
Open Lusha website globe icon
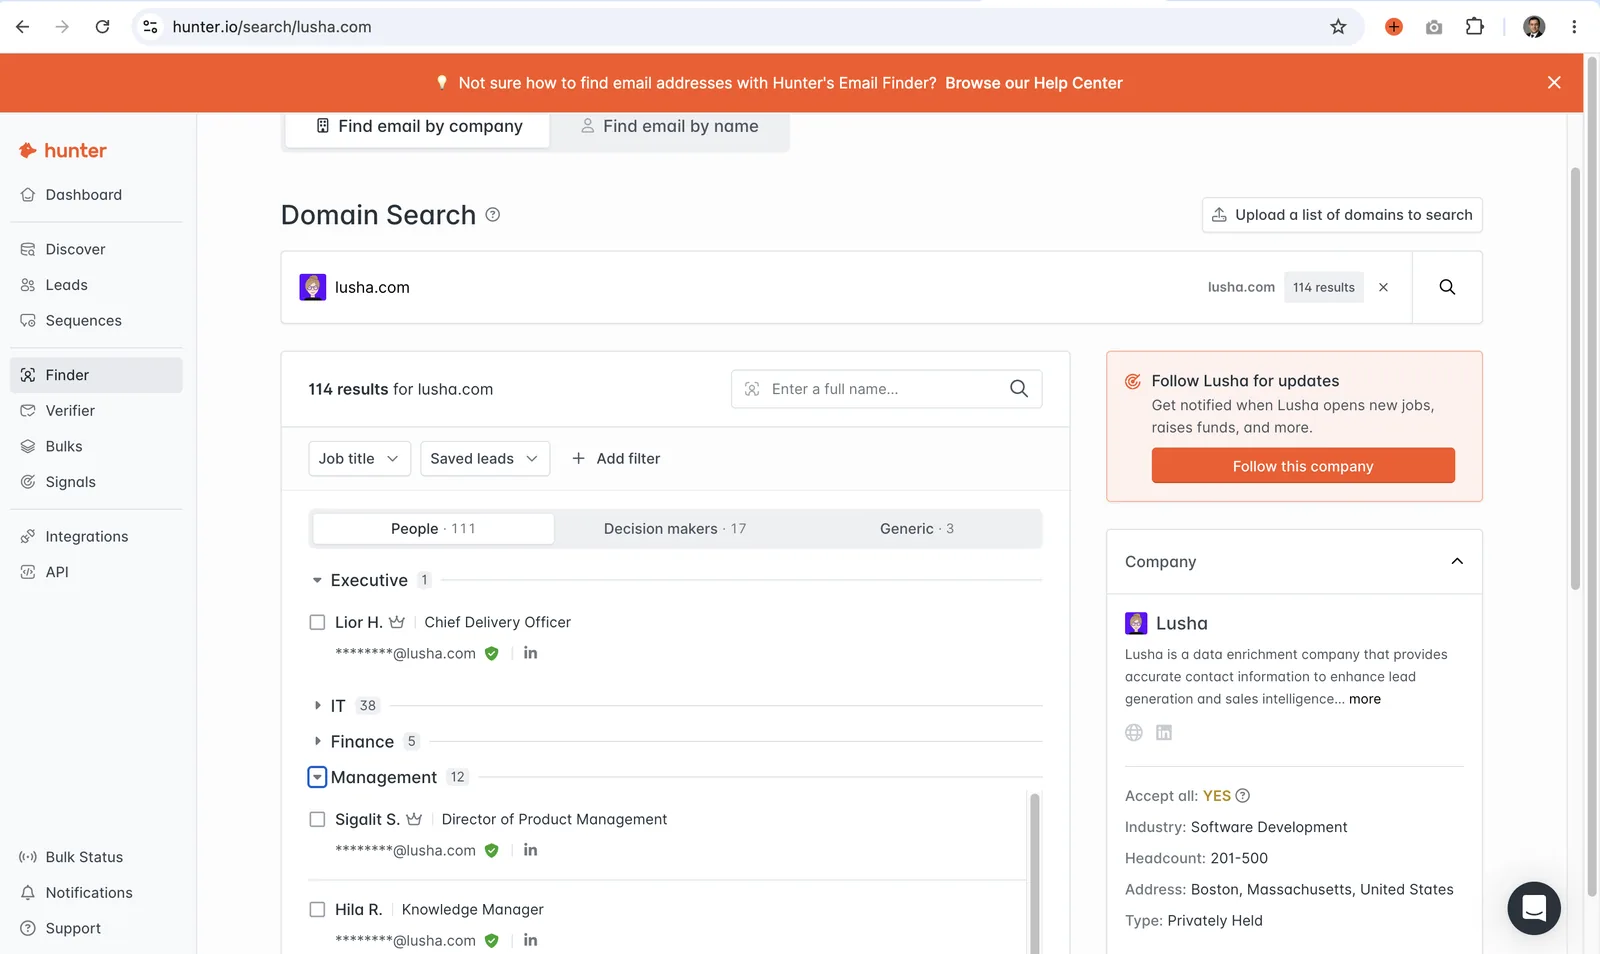1134,733
